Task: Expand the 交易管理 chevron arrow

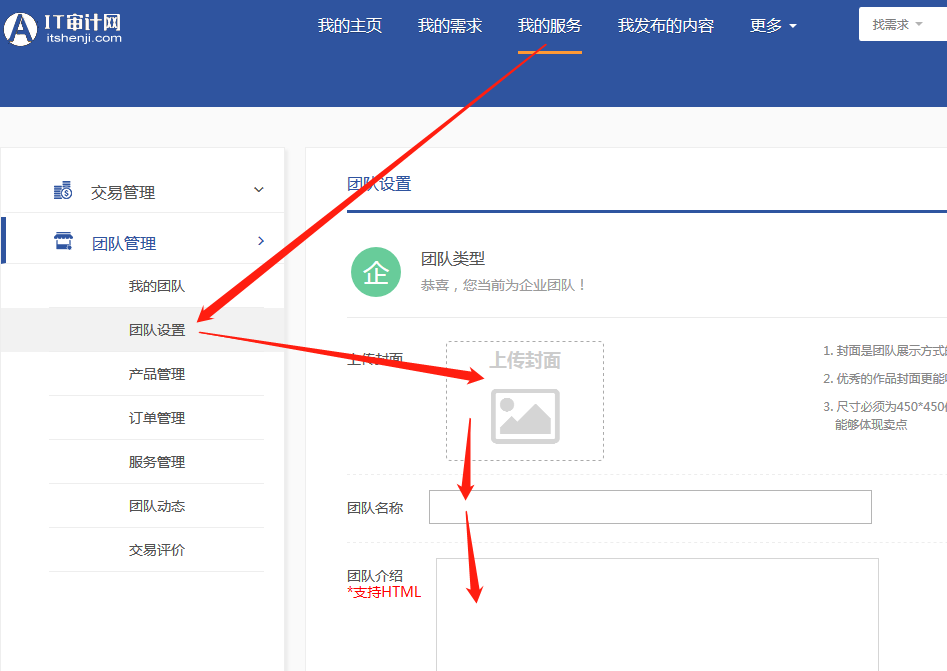Action: [259, 190]
